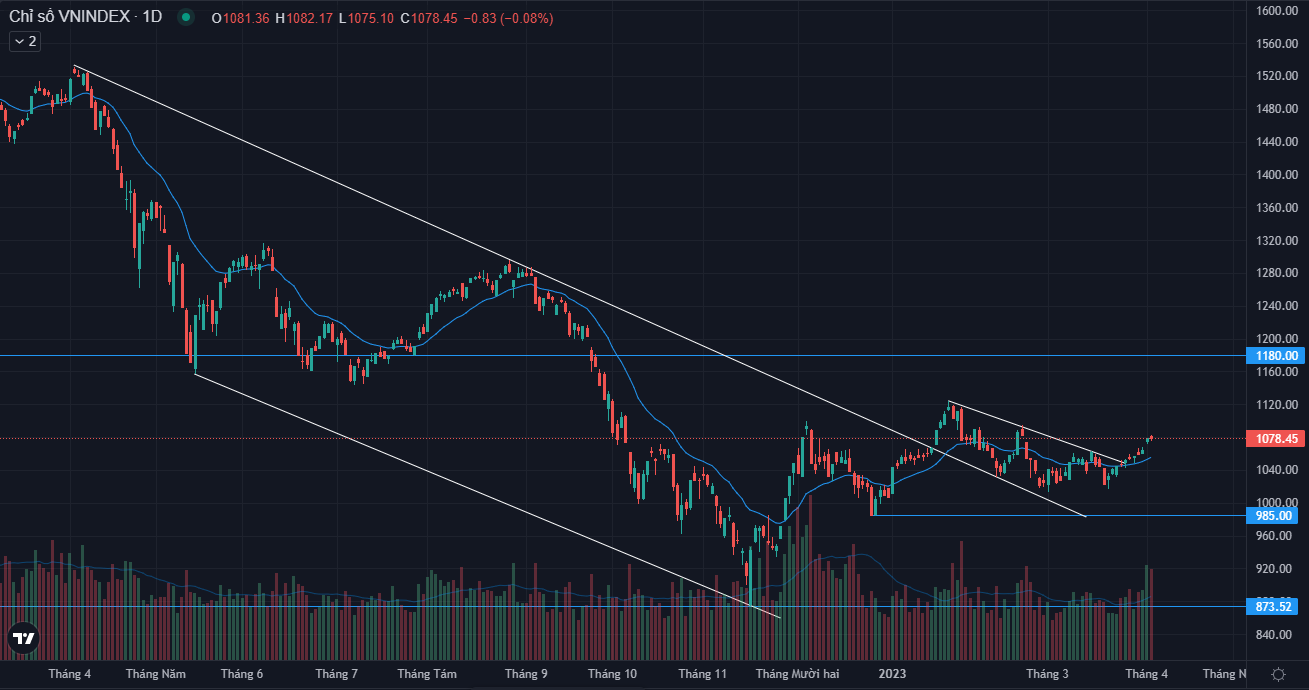Viewport: 1309px width, 690px height.
Task: Click Tháng Năm on the time axis
Action: click(x=155, y=674)
